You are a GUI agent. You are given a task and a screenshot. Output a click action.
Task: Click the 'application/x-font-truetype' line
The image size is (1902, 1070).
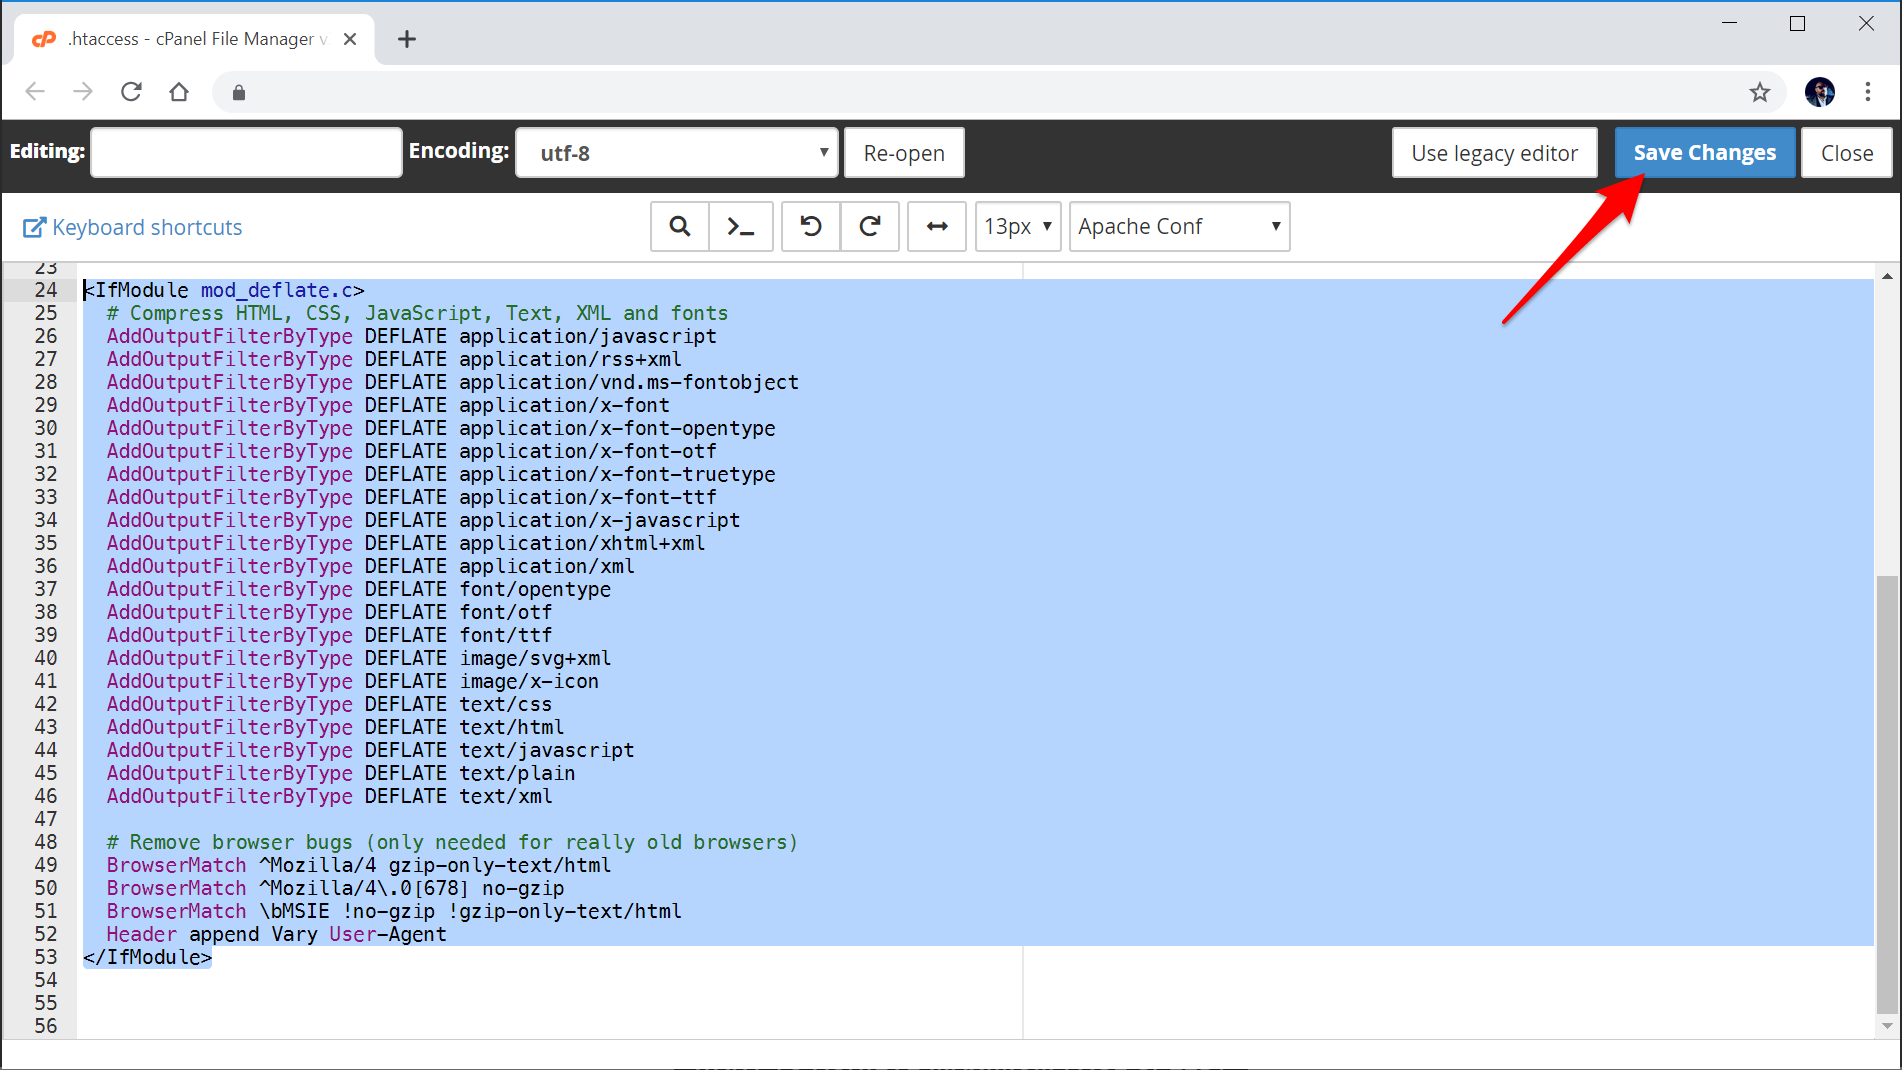441,474
